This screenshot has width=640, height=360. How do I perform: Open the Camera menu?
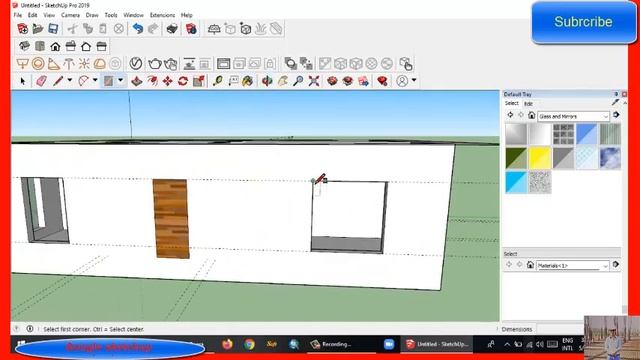pyautogui.click(x=70, y=15)
